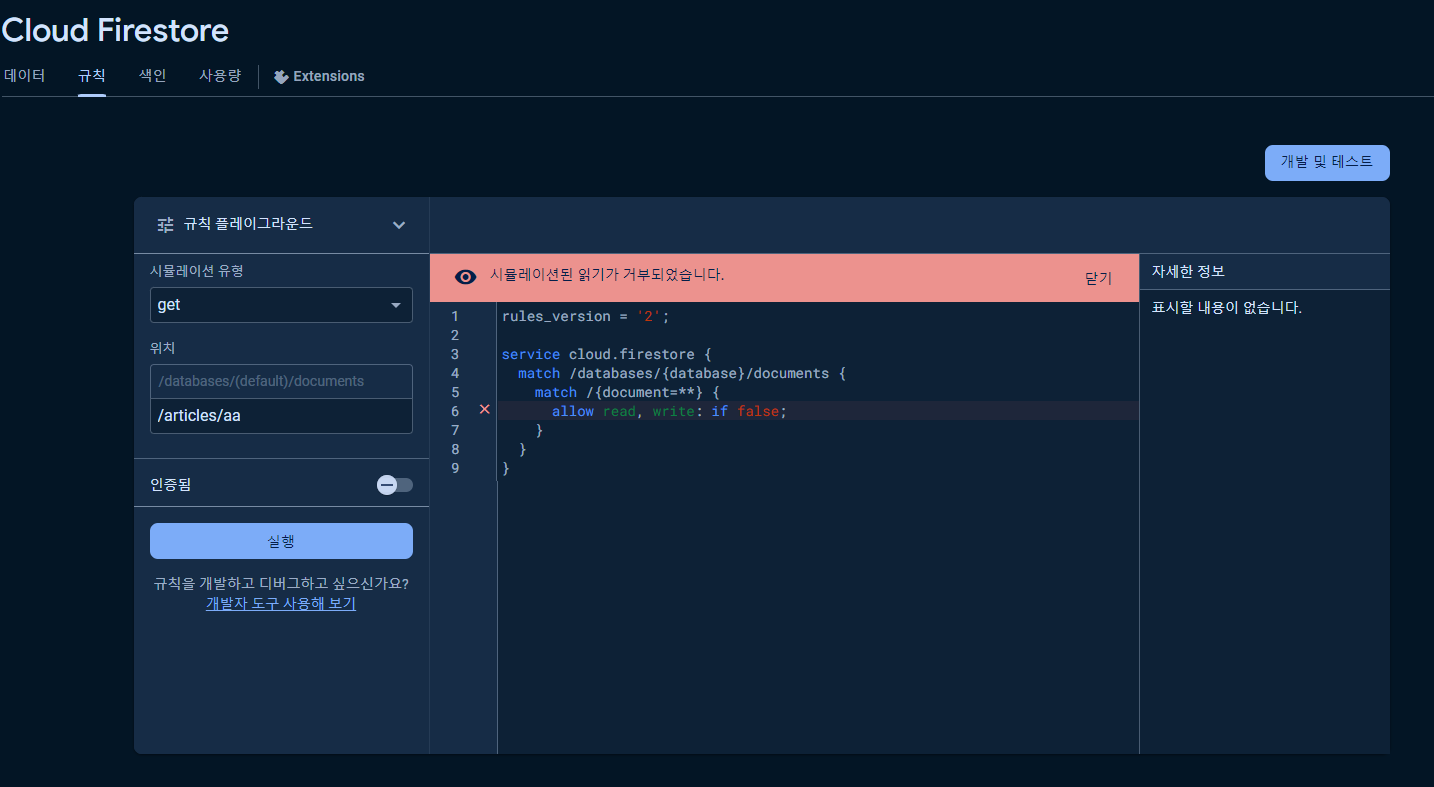This screenshot has width=1434, height=787.
Task: Click the 개발 및 테스트 button
Action: click(1327, 163)
